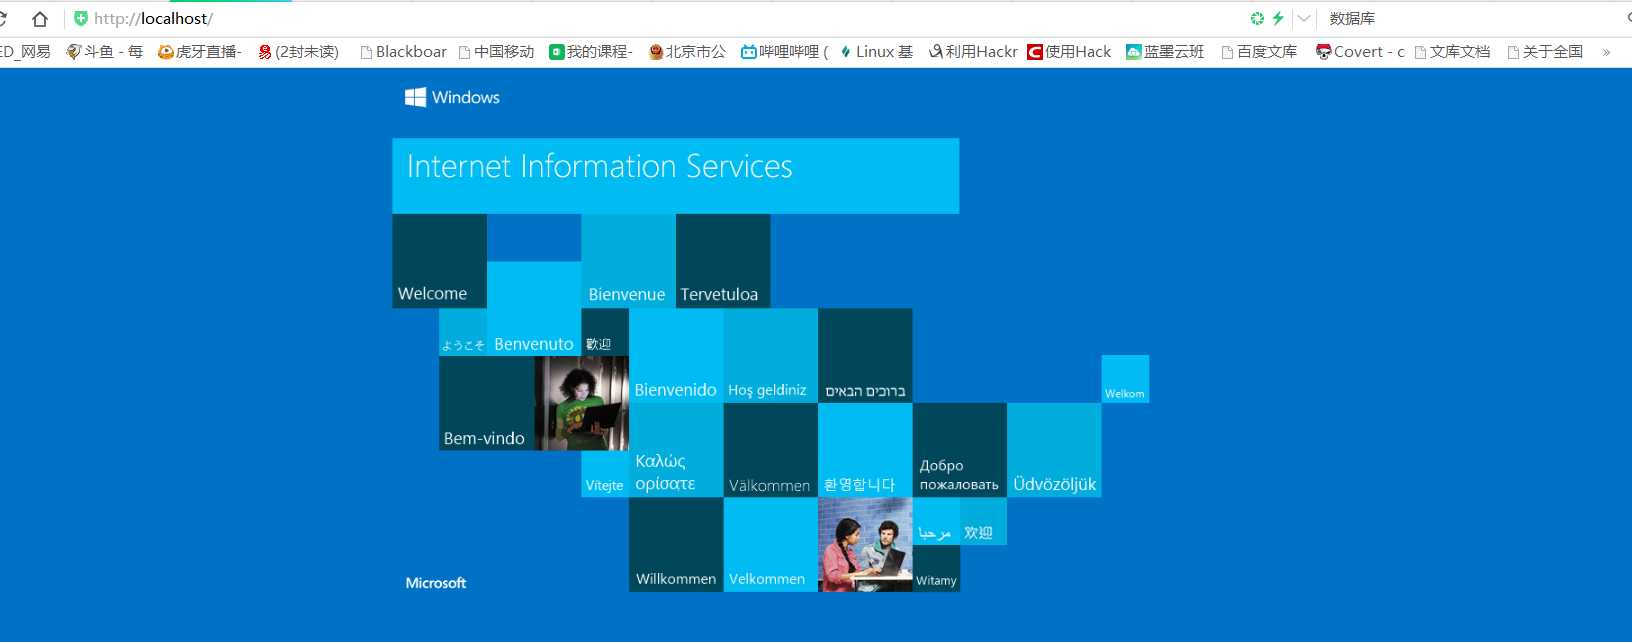Focus the search field showing 数据库
1632x642 pixels.
coord(1470,18)
